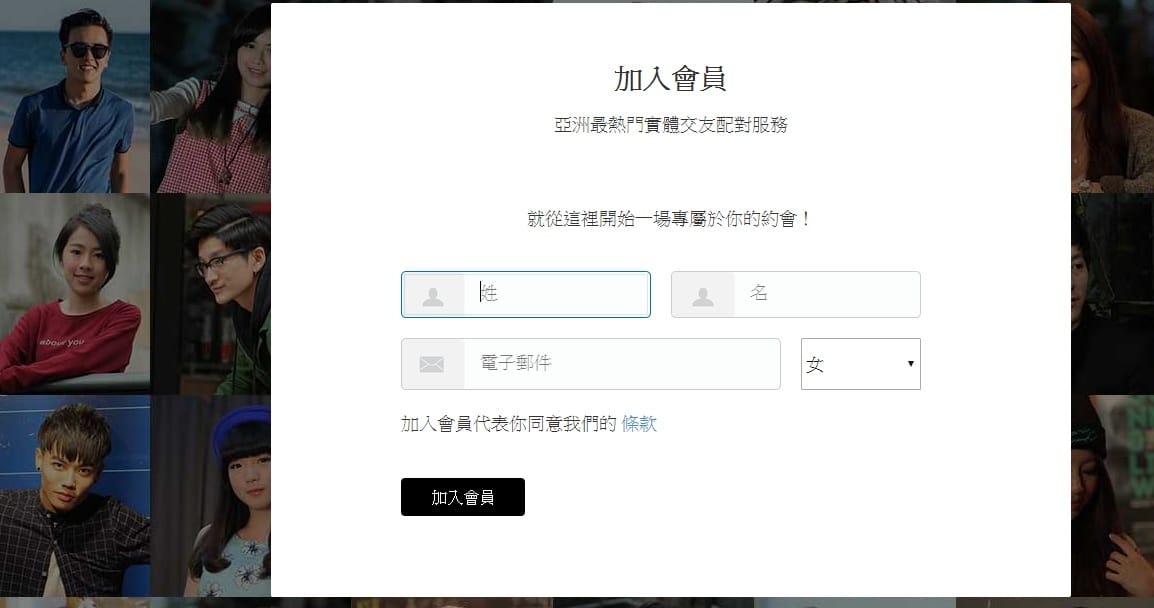Click the photo of man wearing sunglasses
This screenshot has height=608, width=1154.
(x=74, y=96)
